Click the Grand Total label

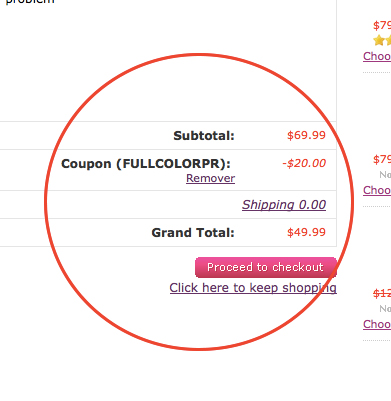pyautogui.click(x=193, y=233)
